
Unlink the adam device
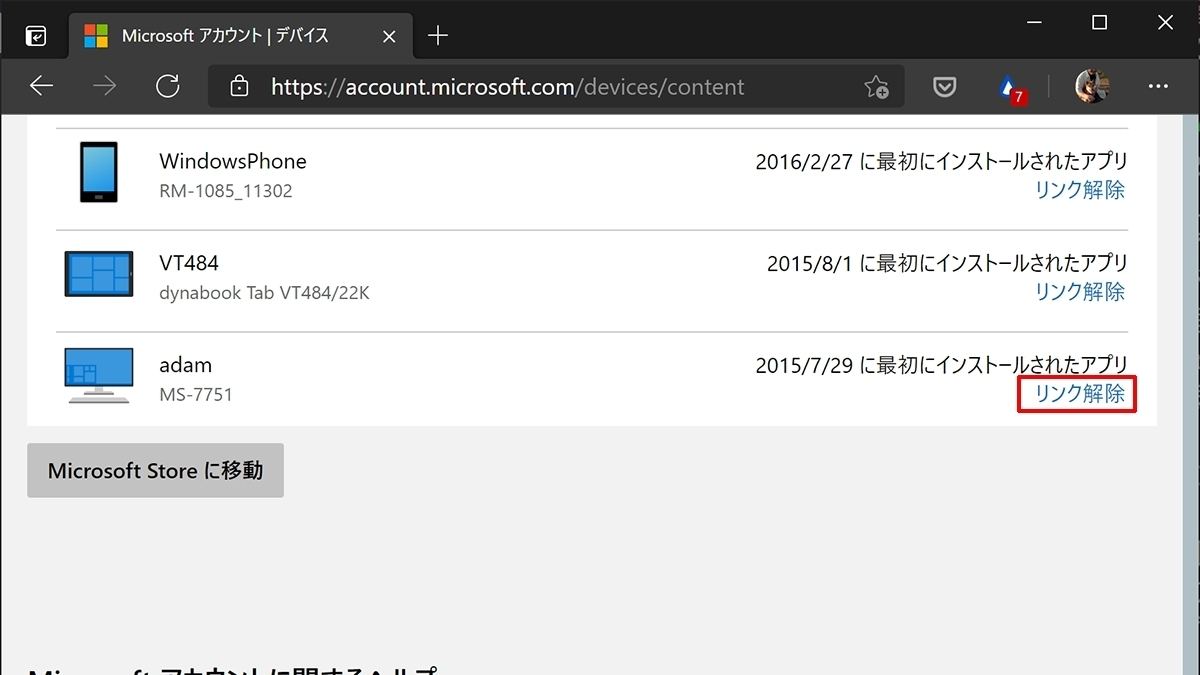click(x=1080, y=393)
